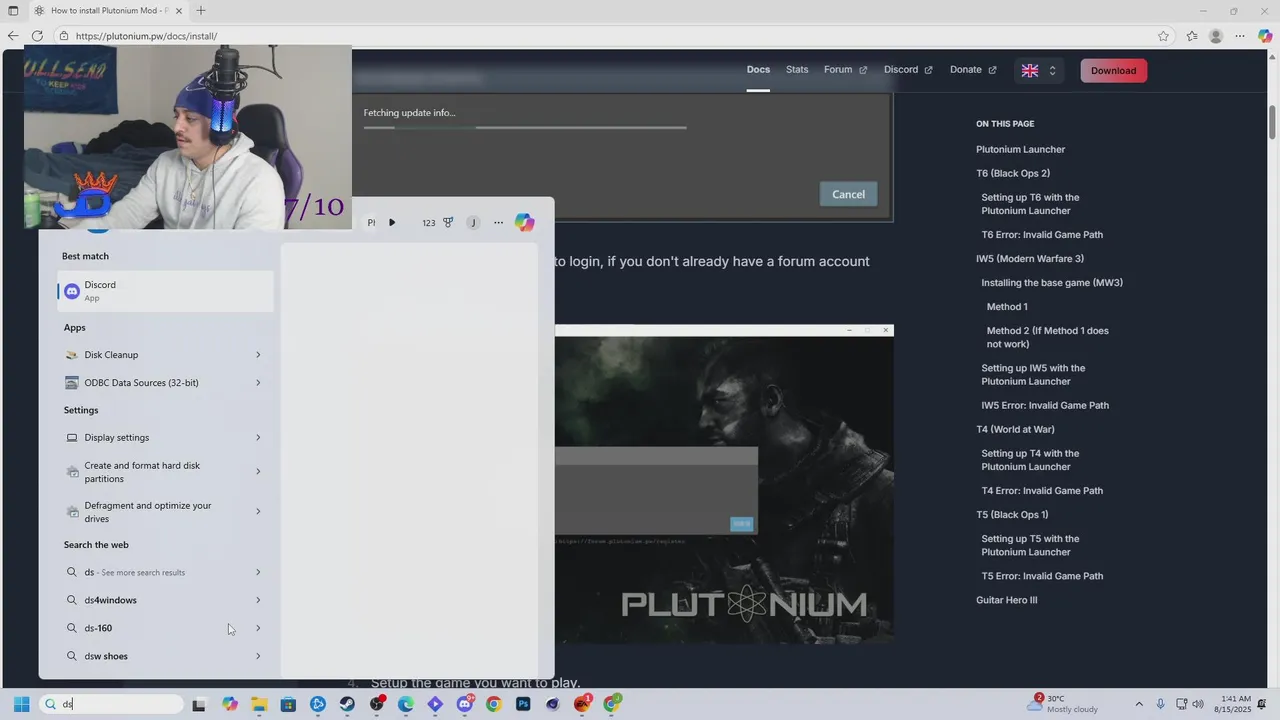Click the date and time clock
Screen dimensions: 1280x720
[x=1235, y=704]
